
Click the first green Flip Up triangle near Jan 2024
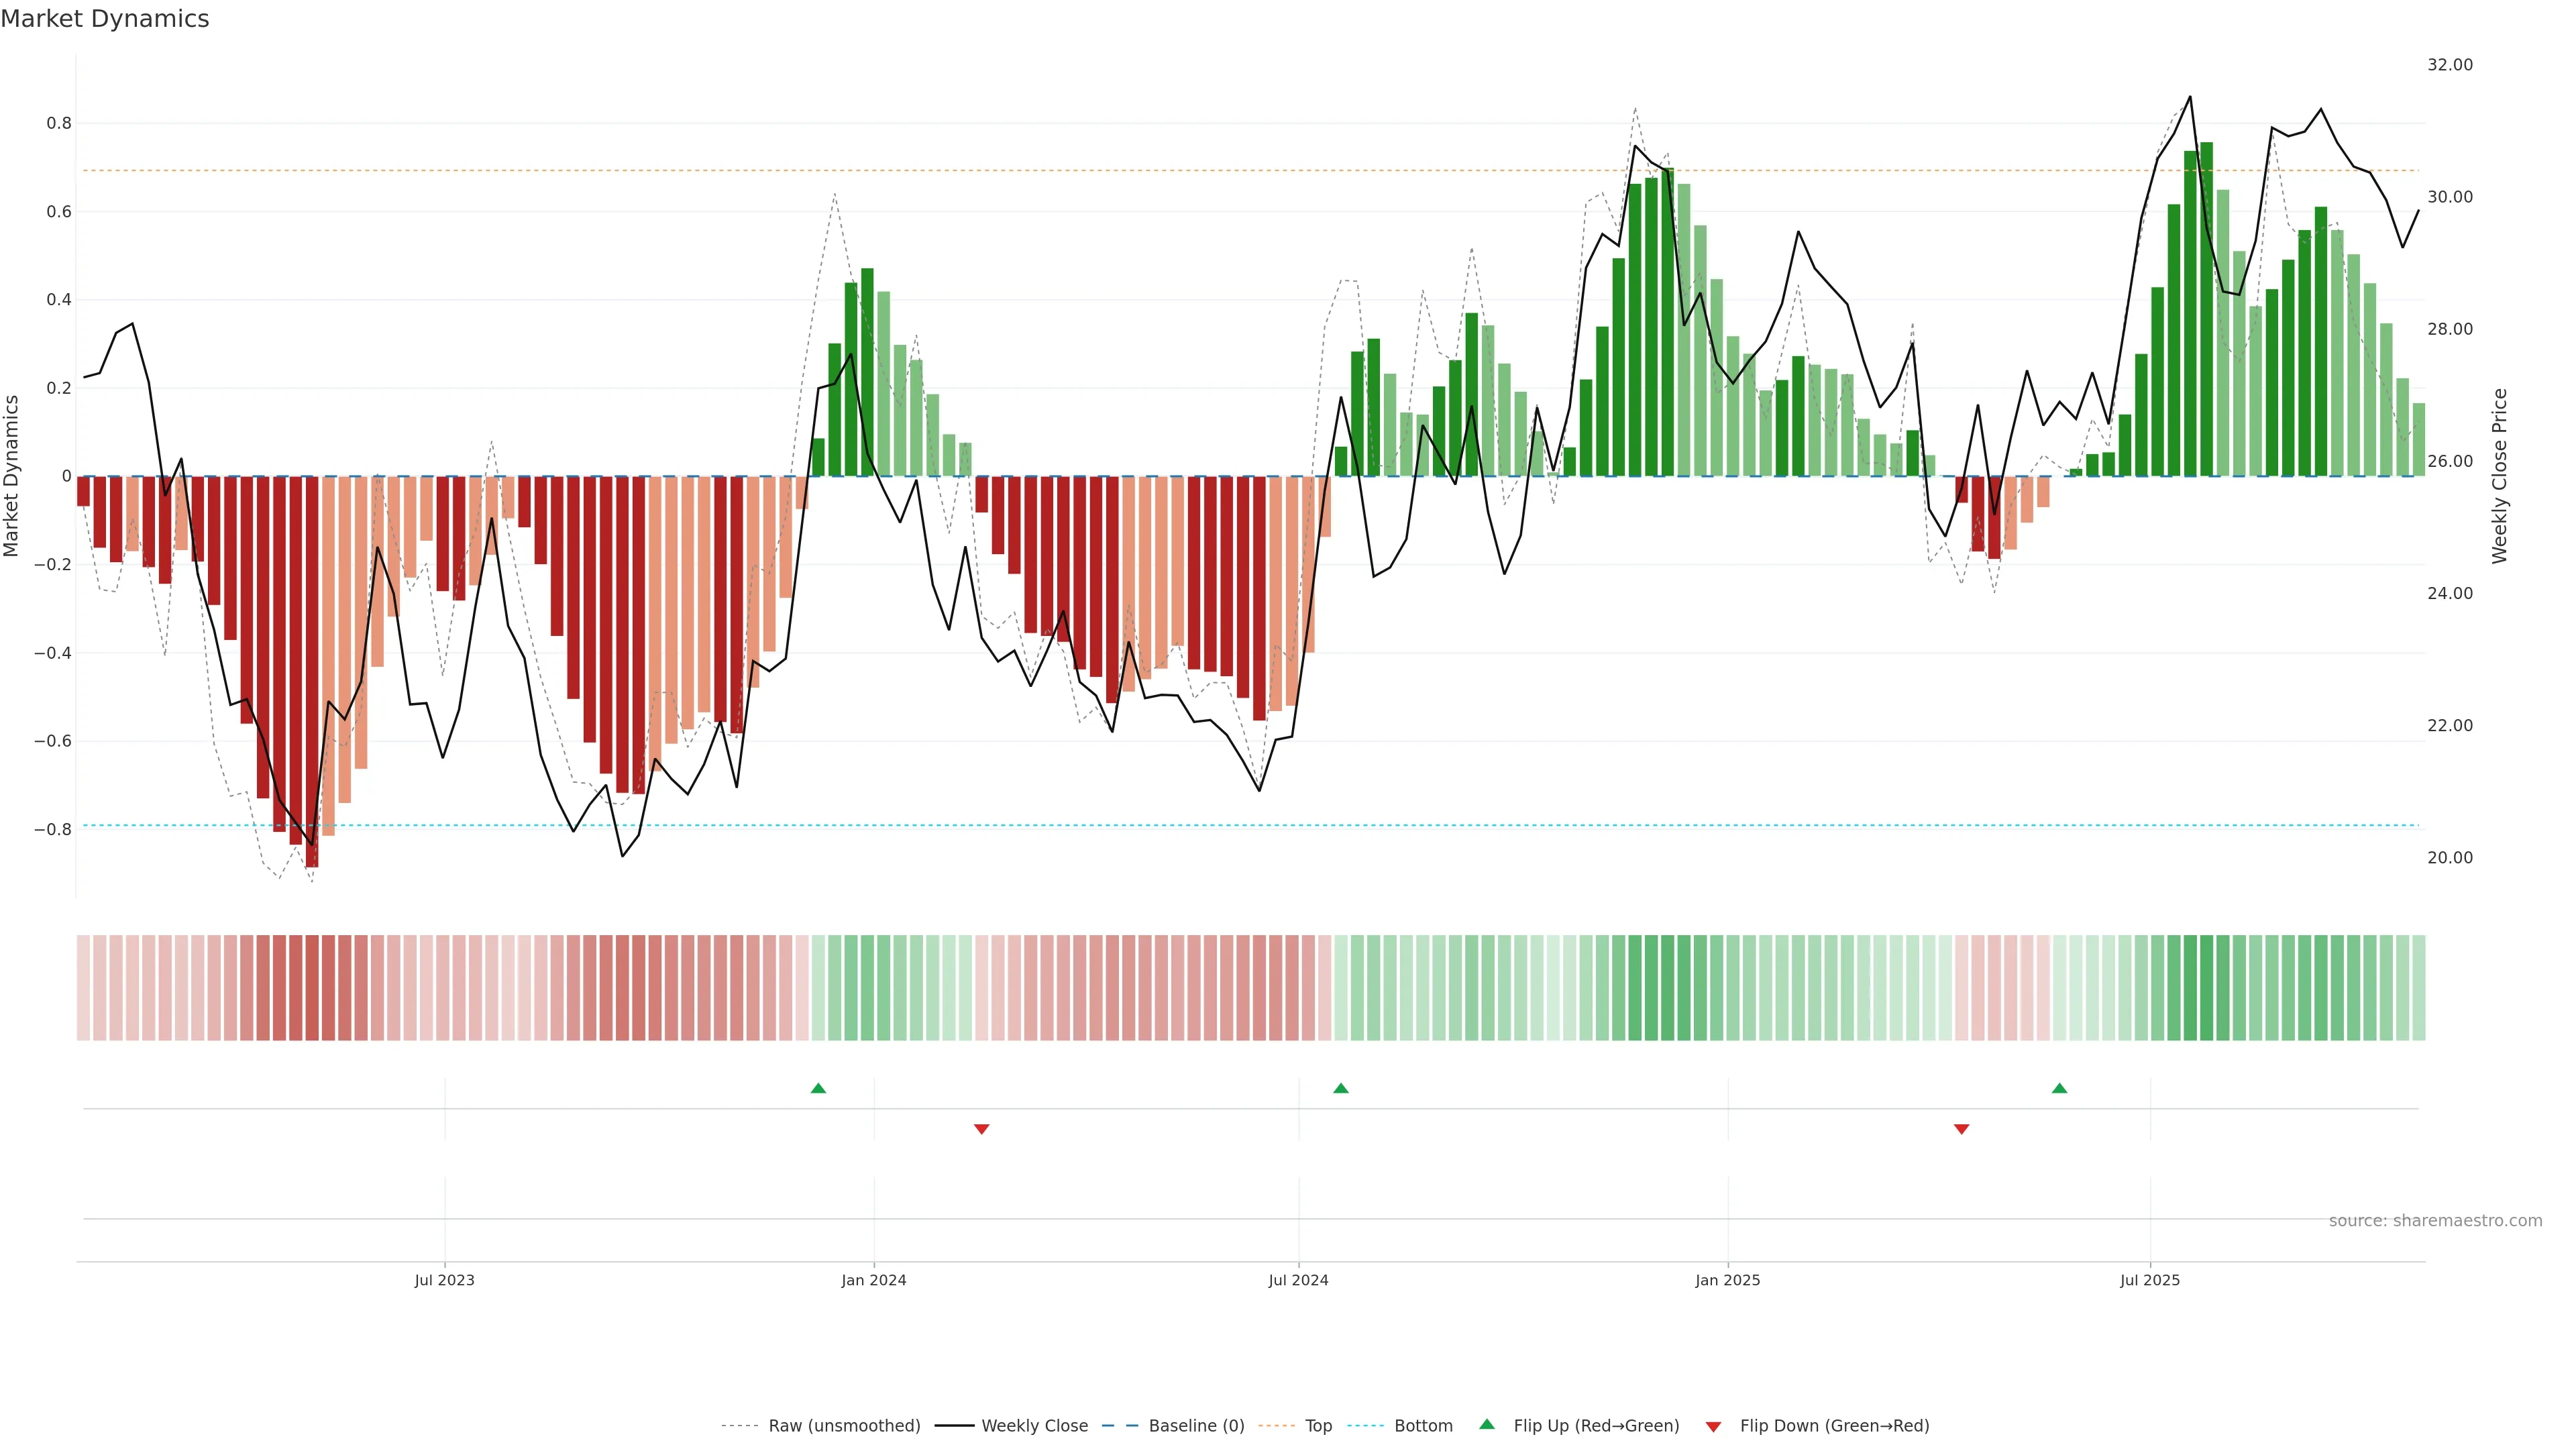(818, 1088)
